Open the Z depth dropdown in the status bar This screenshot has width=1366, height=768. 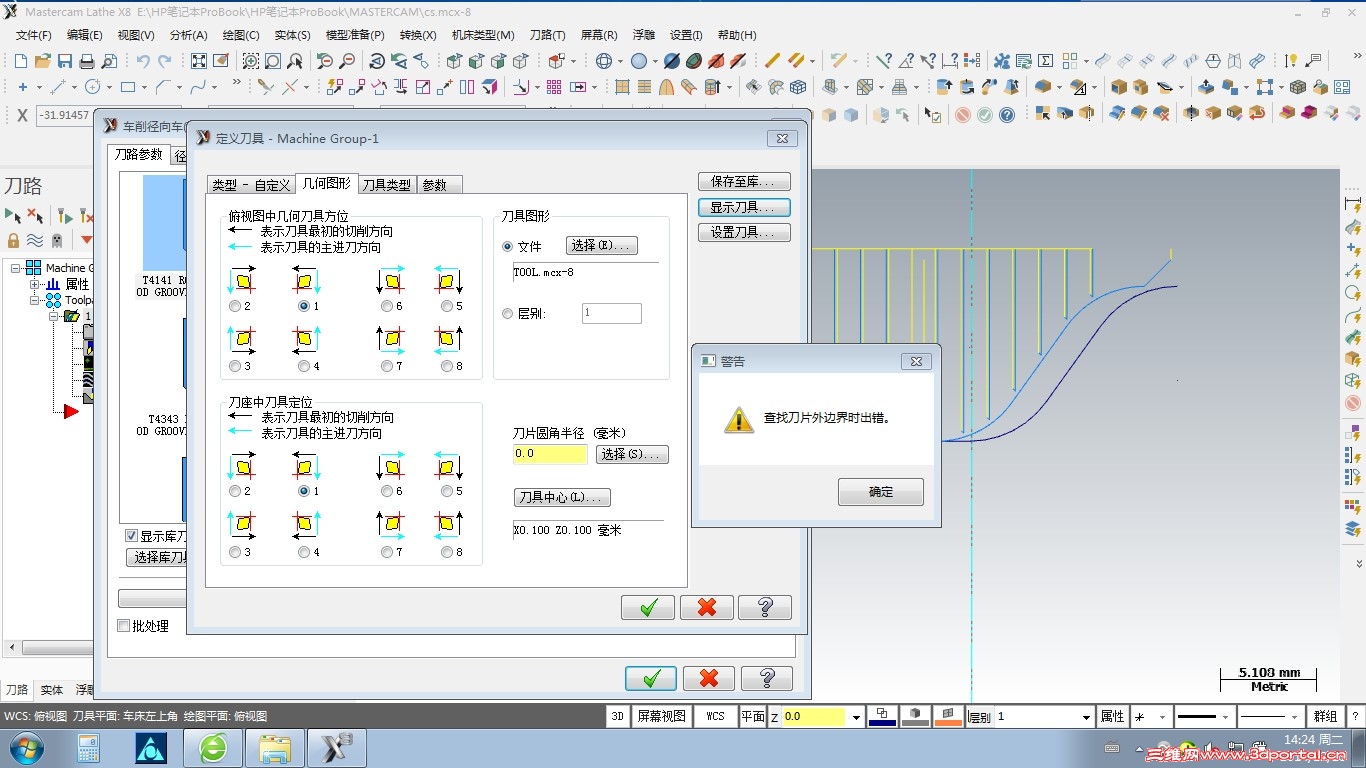click(x=856, y=717)
